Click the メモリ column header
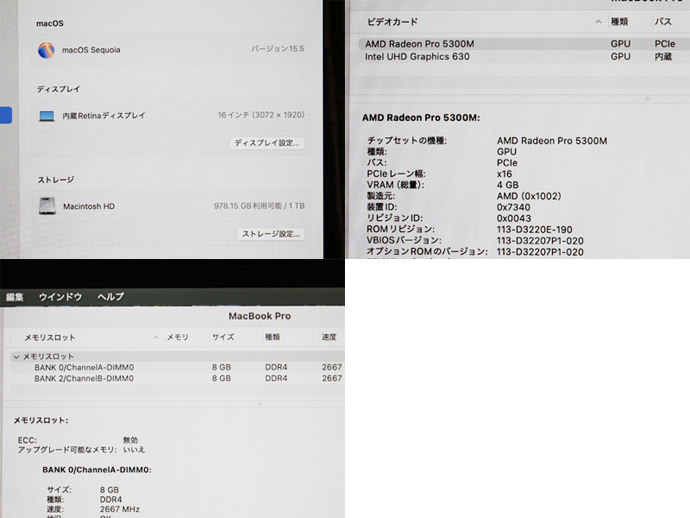690x518 pixels. point(177,337)
